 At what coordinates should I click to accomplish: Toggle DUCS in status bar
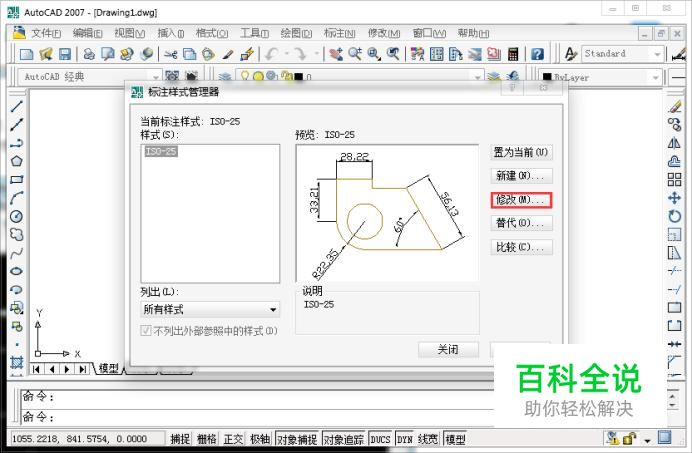click(x=380, y=439)
